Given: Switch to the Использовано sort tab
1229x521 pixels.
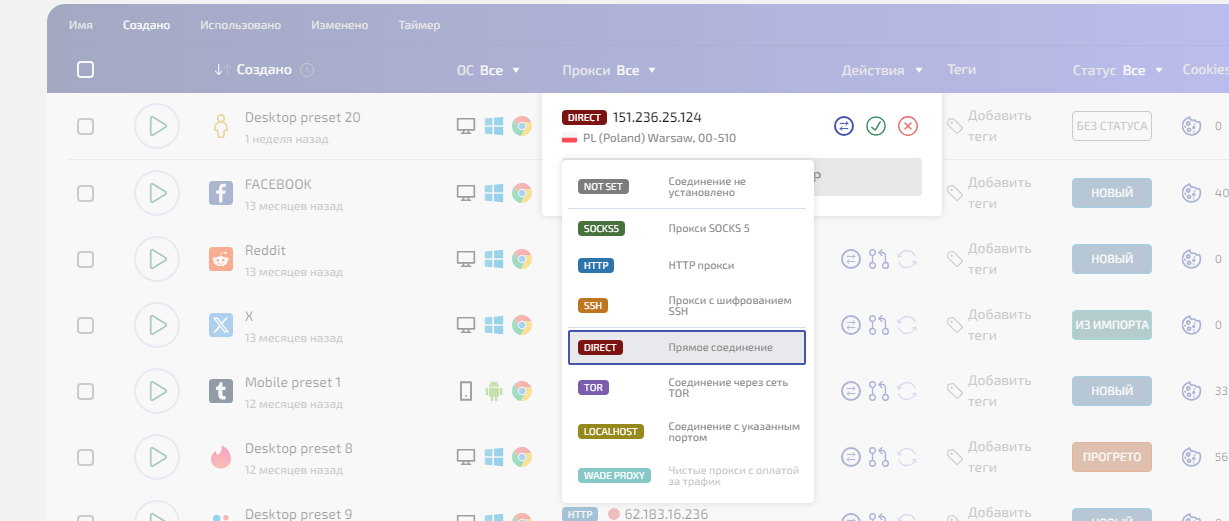Looking at the screenshot, I should tap(240, 25).
